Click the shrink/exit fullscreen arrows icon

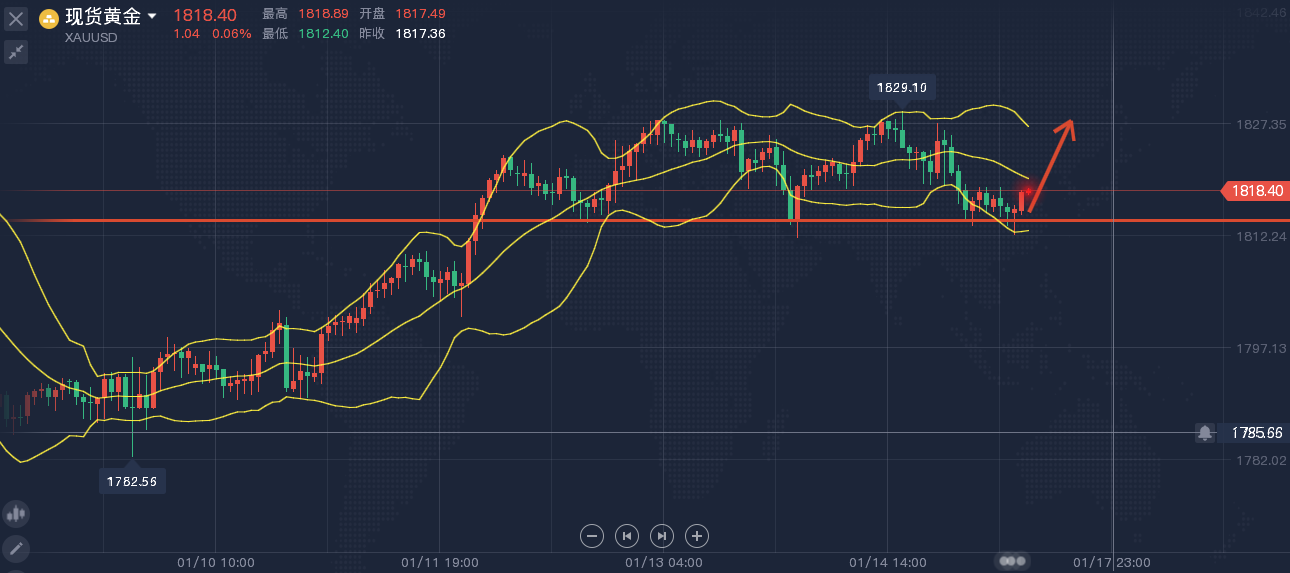point(16,52)
